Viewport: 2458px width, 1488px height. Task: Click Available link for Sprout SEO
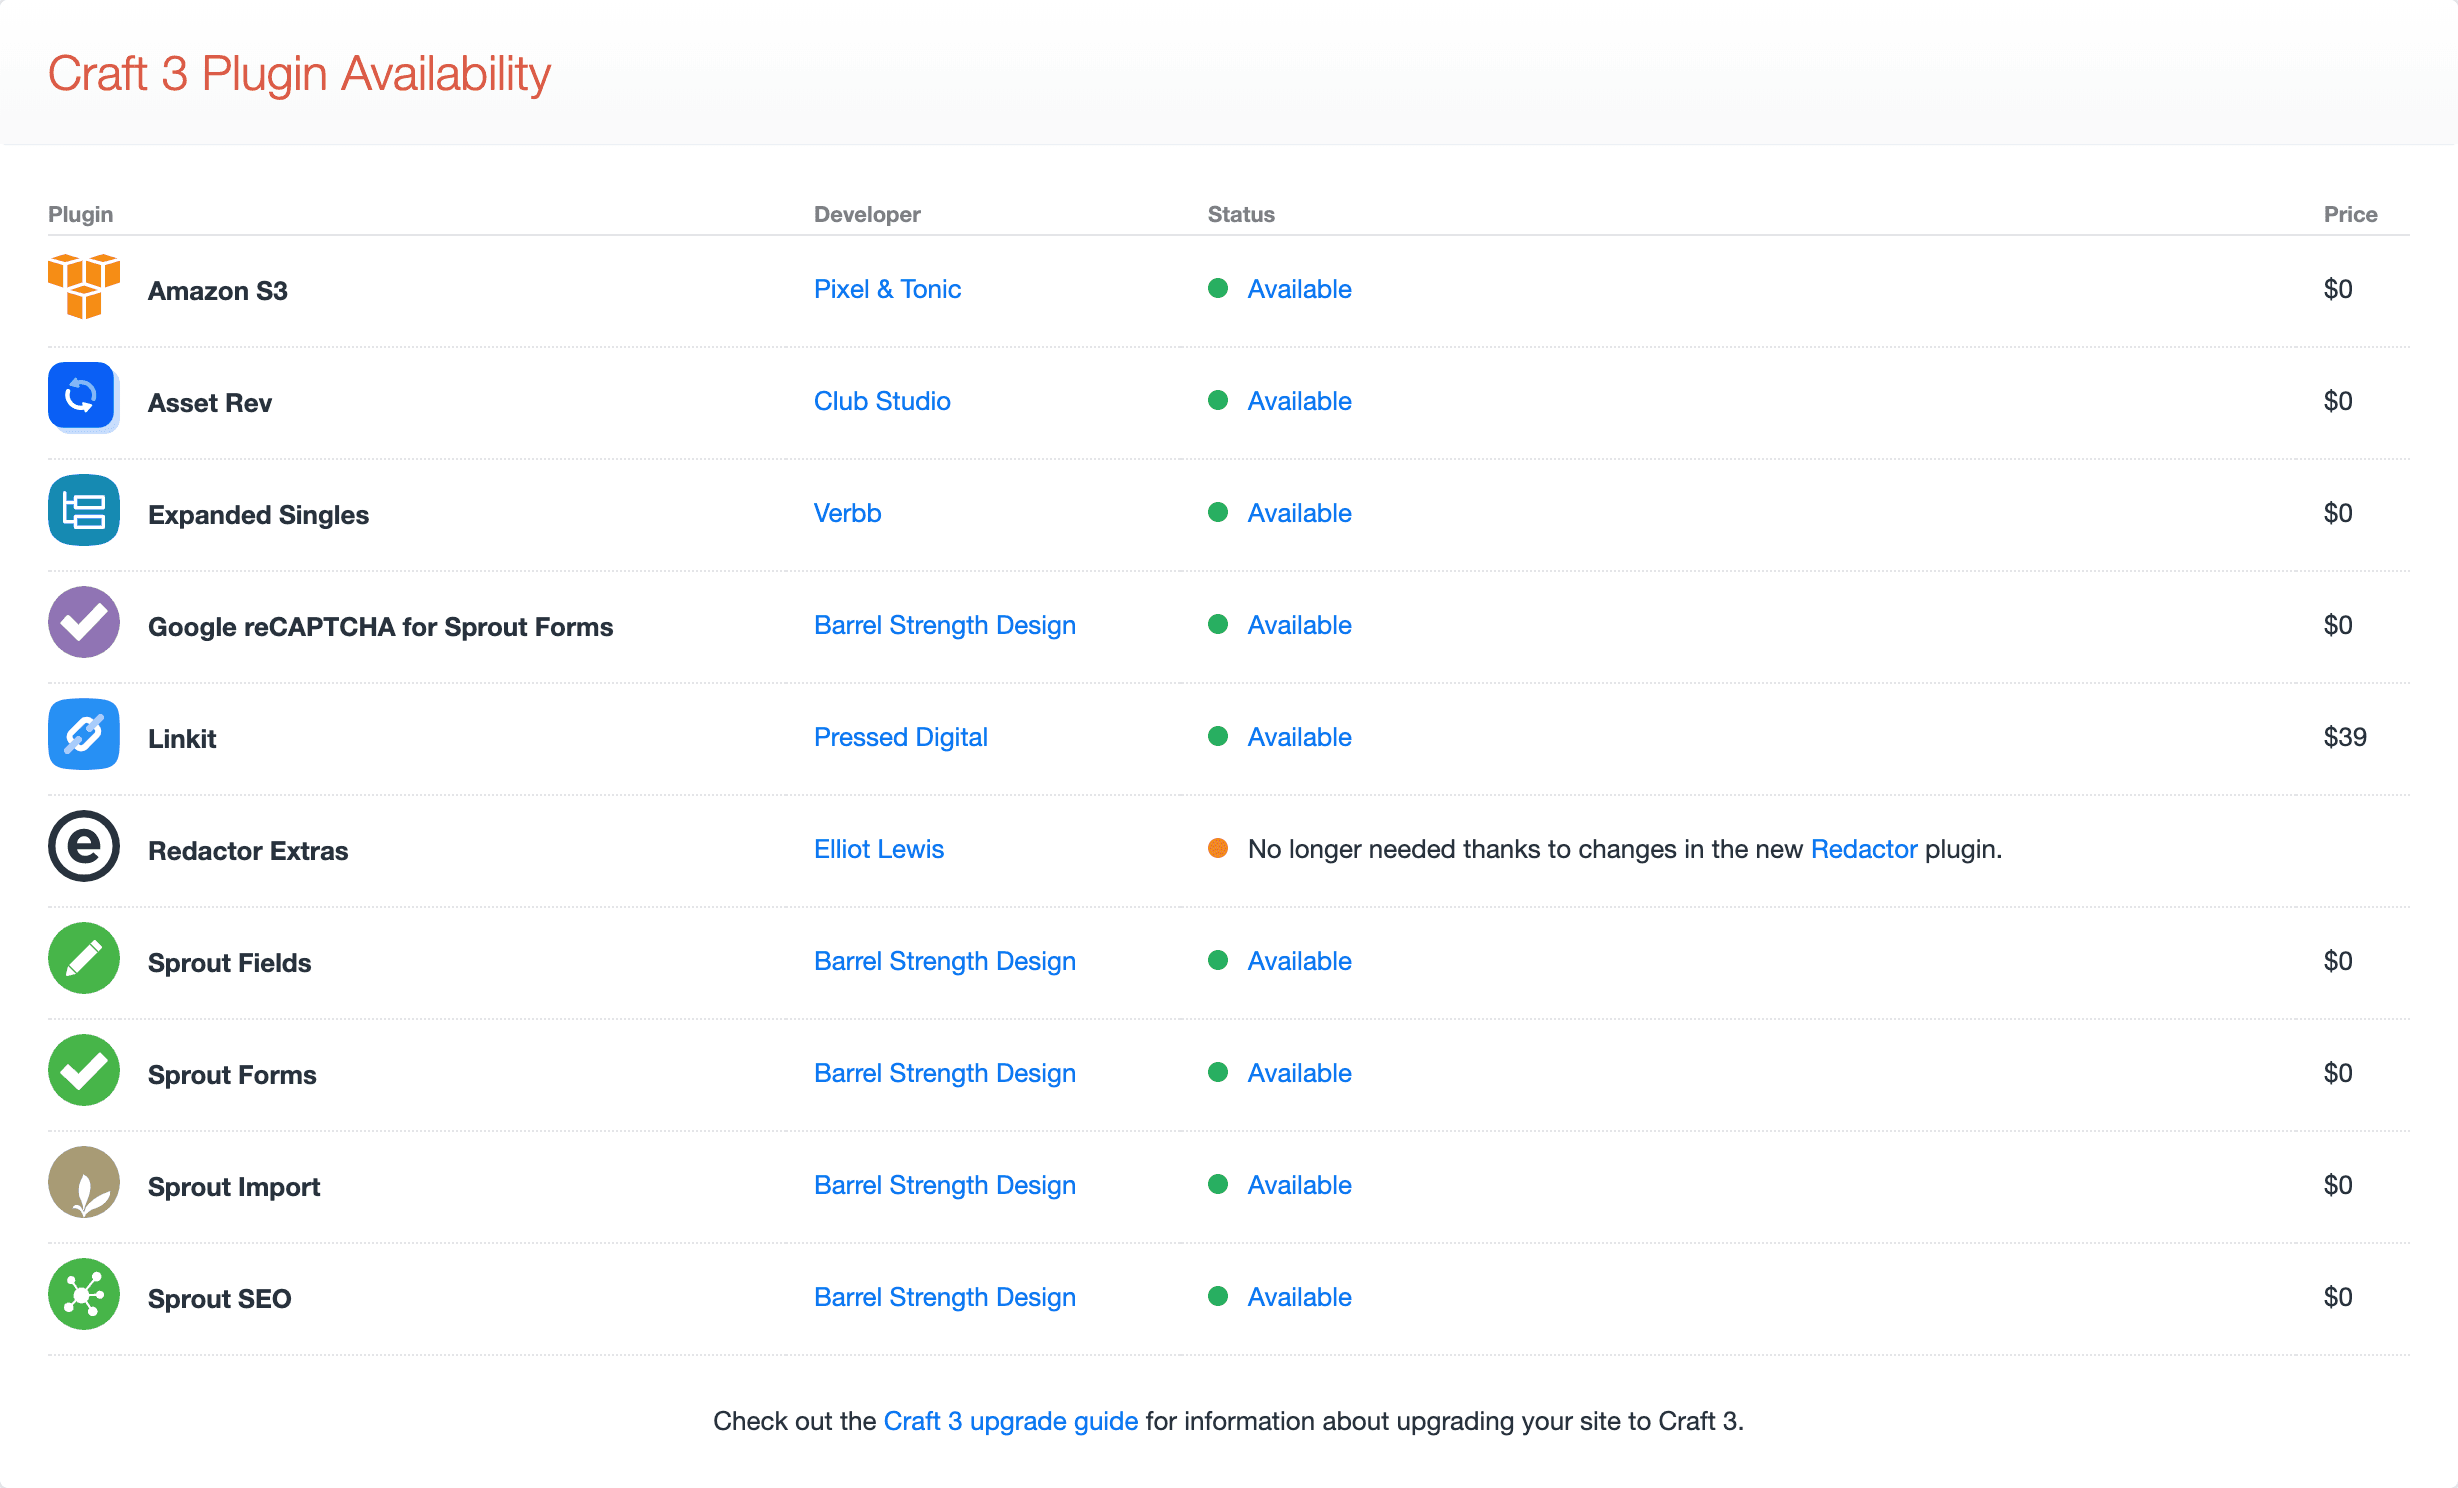[1299, 1297]
